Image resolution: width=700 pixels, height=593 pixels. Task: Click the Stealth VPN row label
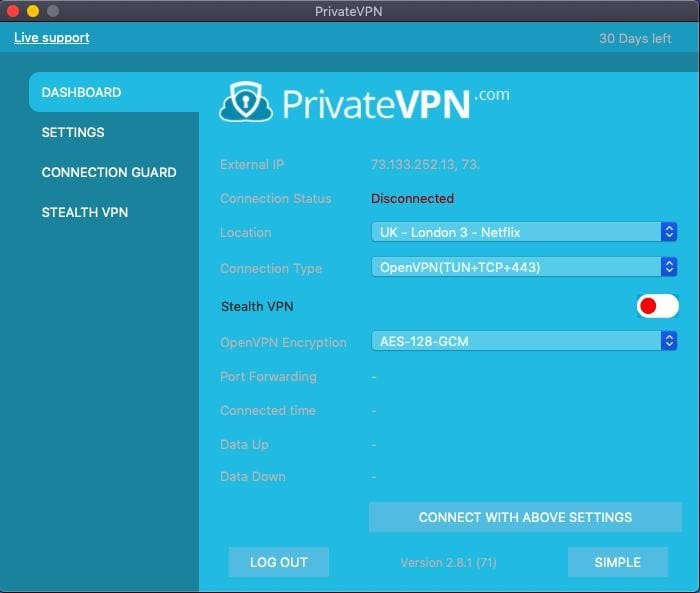click(257, 306)
